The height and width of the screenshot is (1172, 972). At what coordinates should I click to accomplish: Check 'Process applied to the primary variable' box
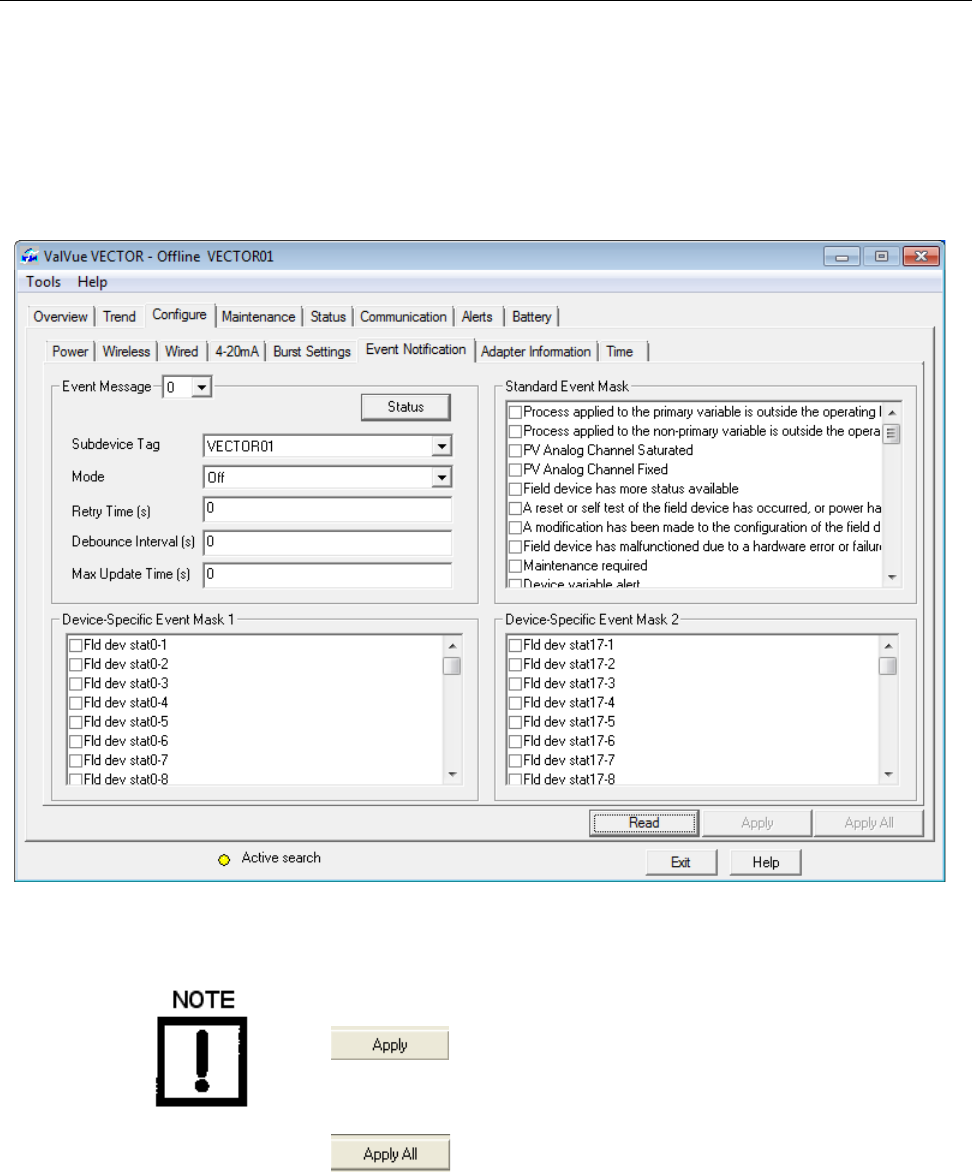(515, 412)
